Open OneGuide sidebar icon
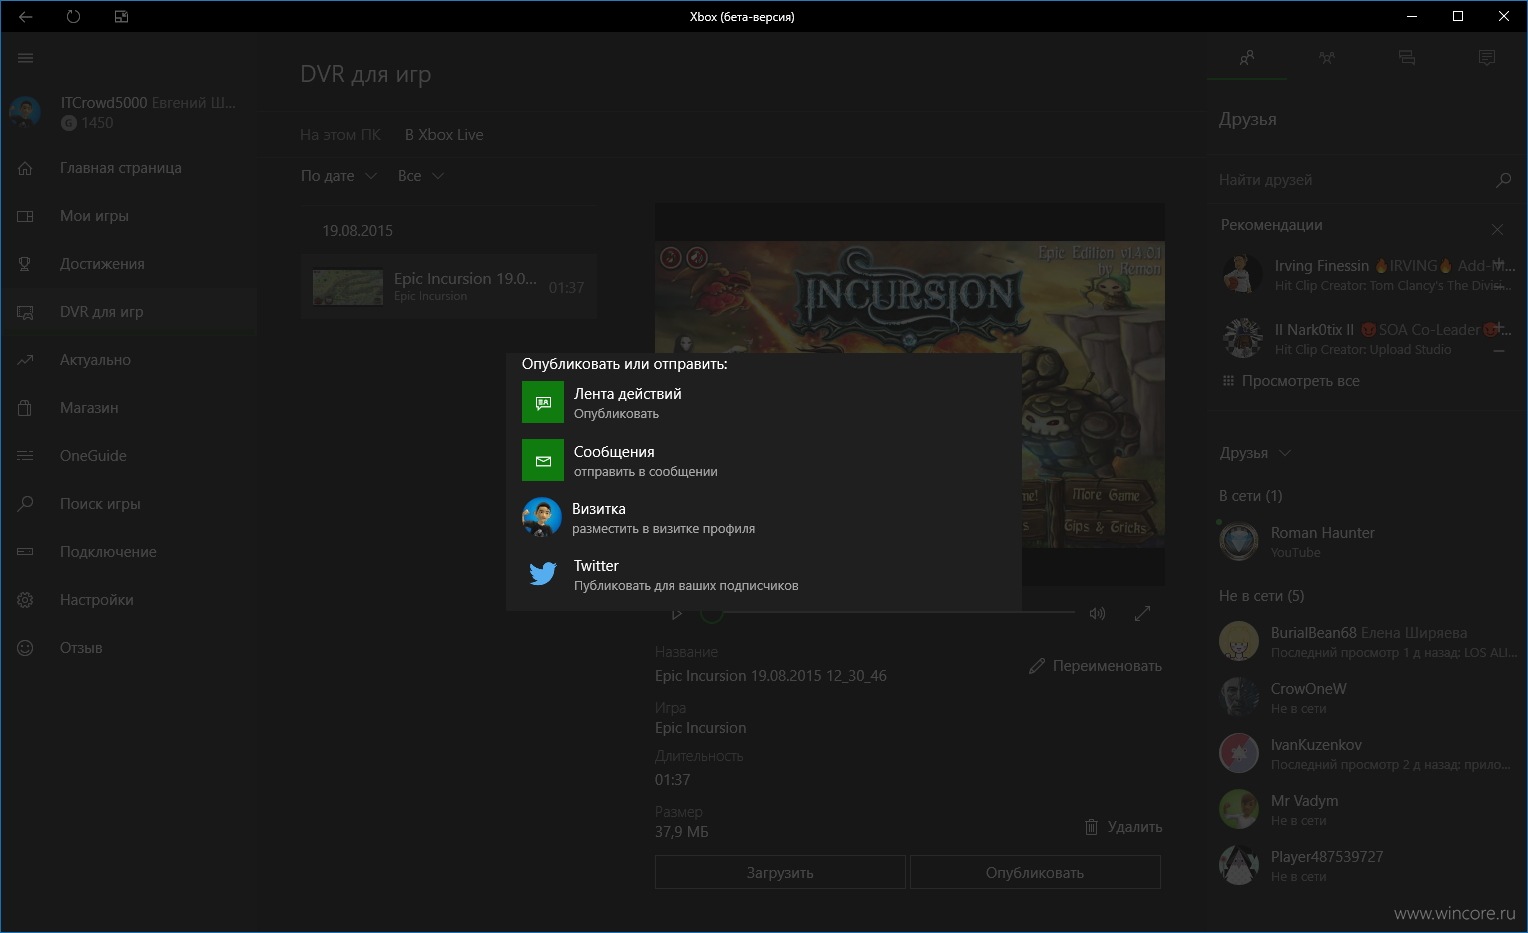The image size is (1528, 933). coord(26,456)
